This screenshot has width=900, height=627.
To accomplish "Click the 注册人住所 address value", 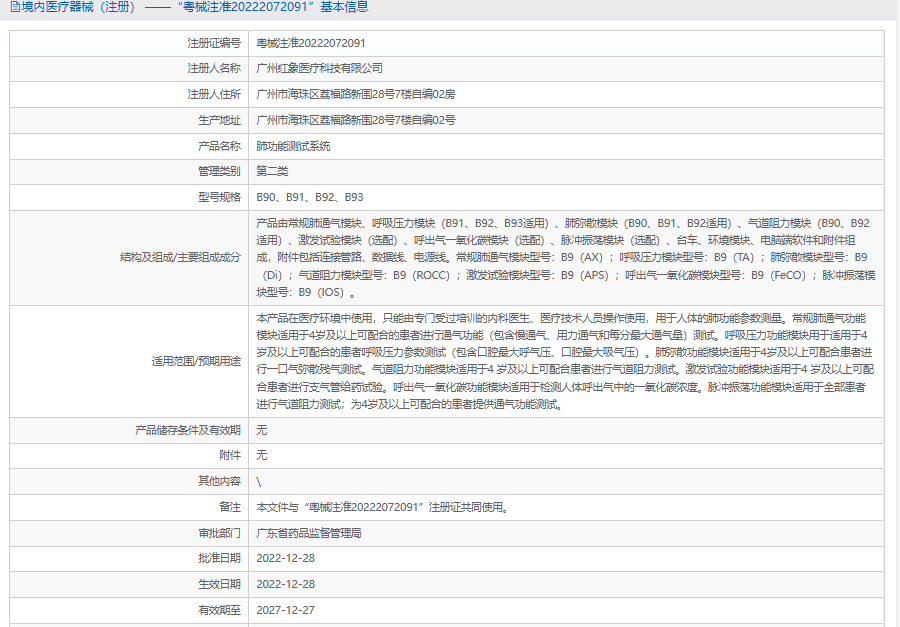I will [x=355, y=94].
